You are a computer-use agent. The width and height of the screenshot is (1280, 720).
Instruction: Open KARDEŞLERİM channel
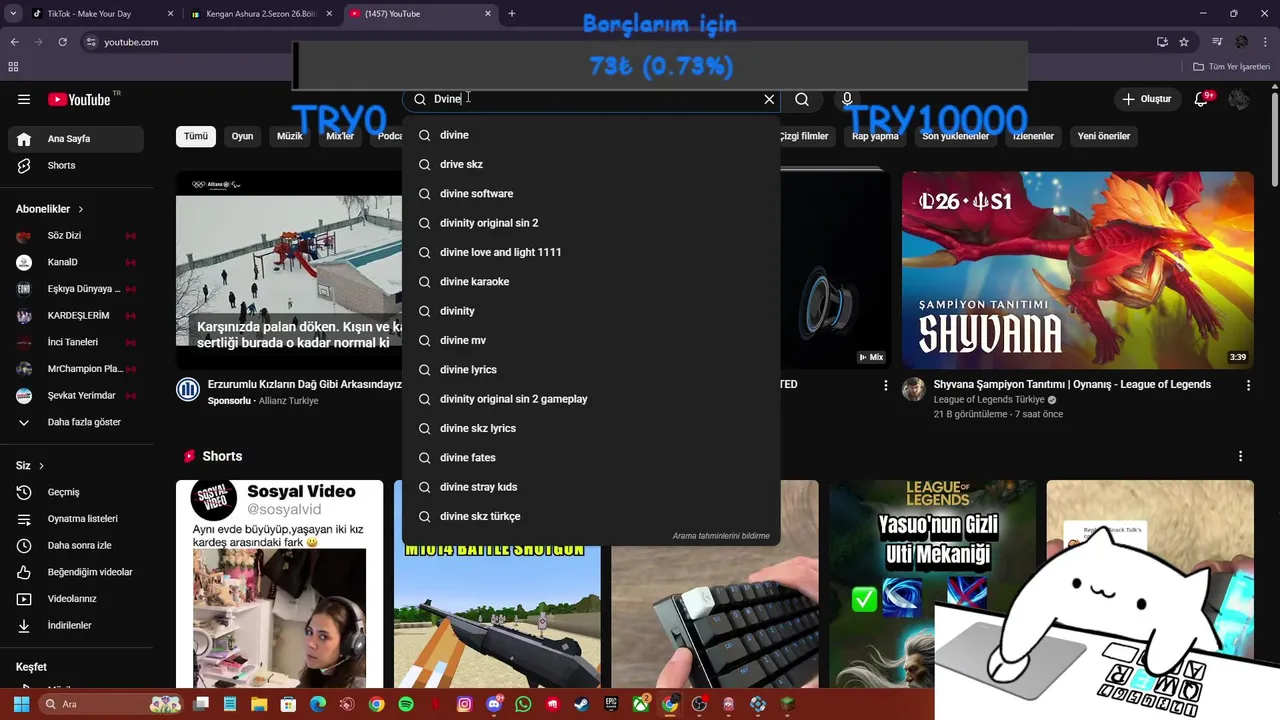76,315
